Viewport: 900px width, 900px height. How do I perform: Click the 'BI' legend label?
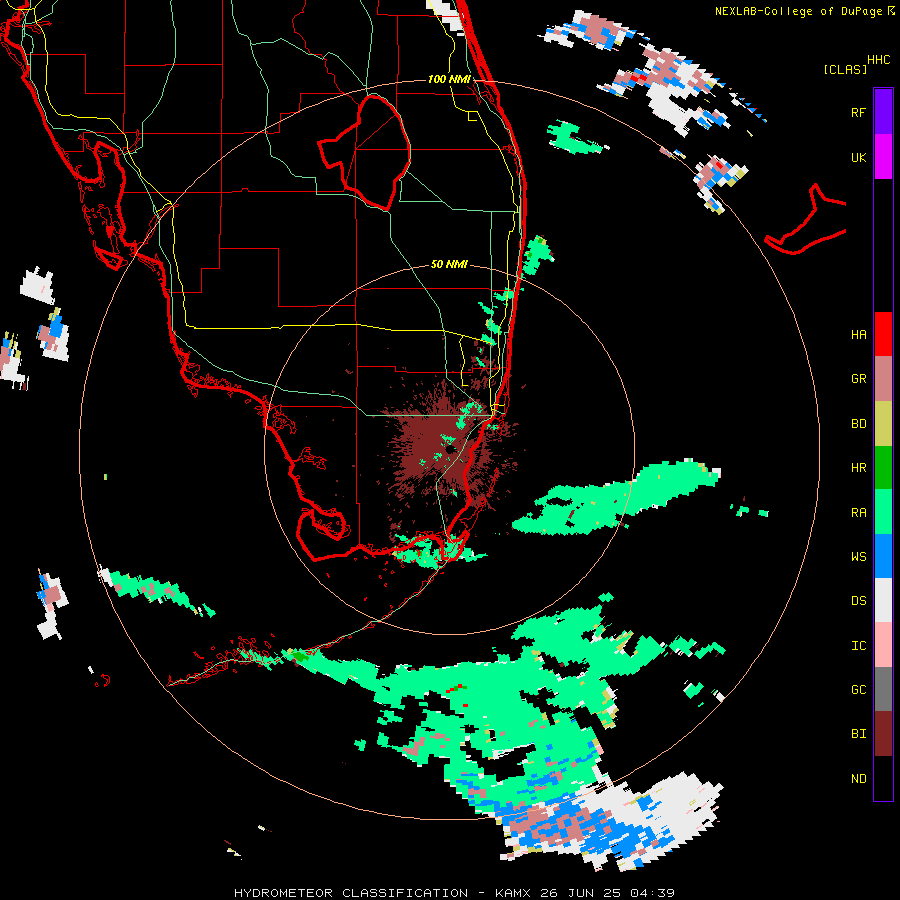858,734
